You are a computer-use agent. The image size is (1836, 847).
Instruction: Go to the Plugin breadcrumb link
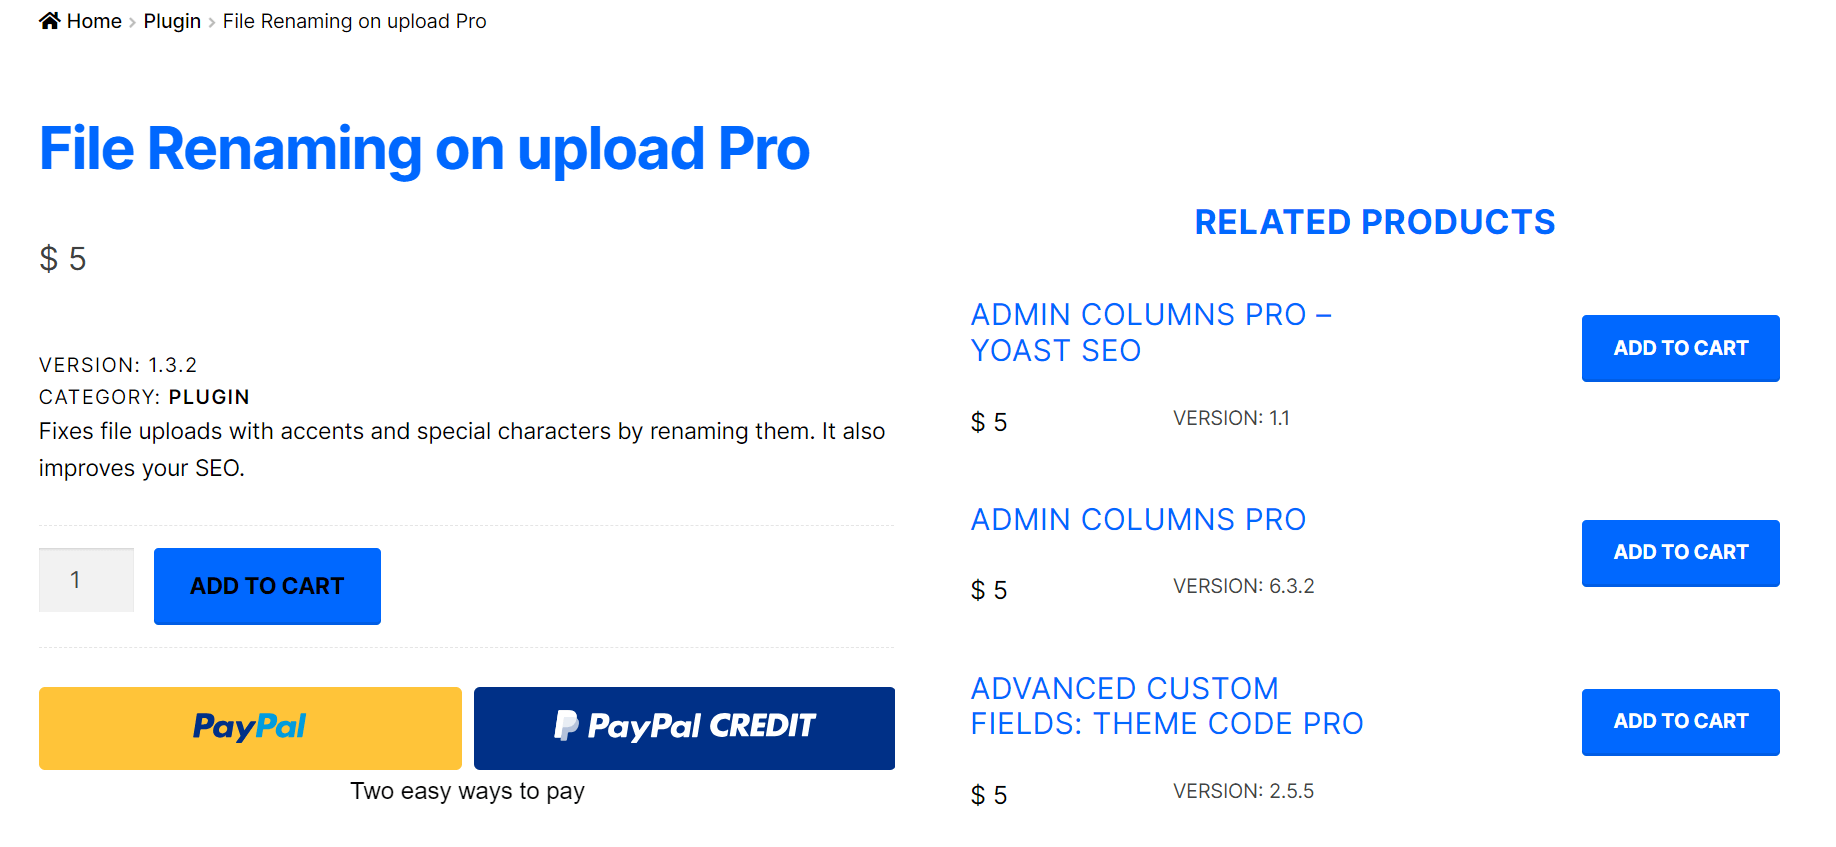pos(172,21)
